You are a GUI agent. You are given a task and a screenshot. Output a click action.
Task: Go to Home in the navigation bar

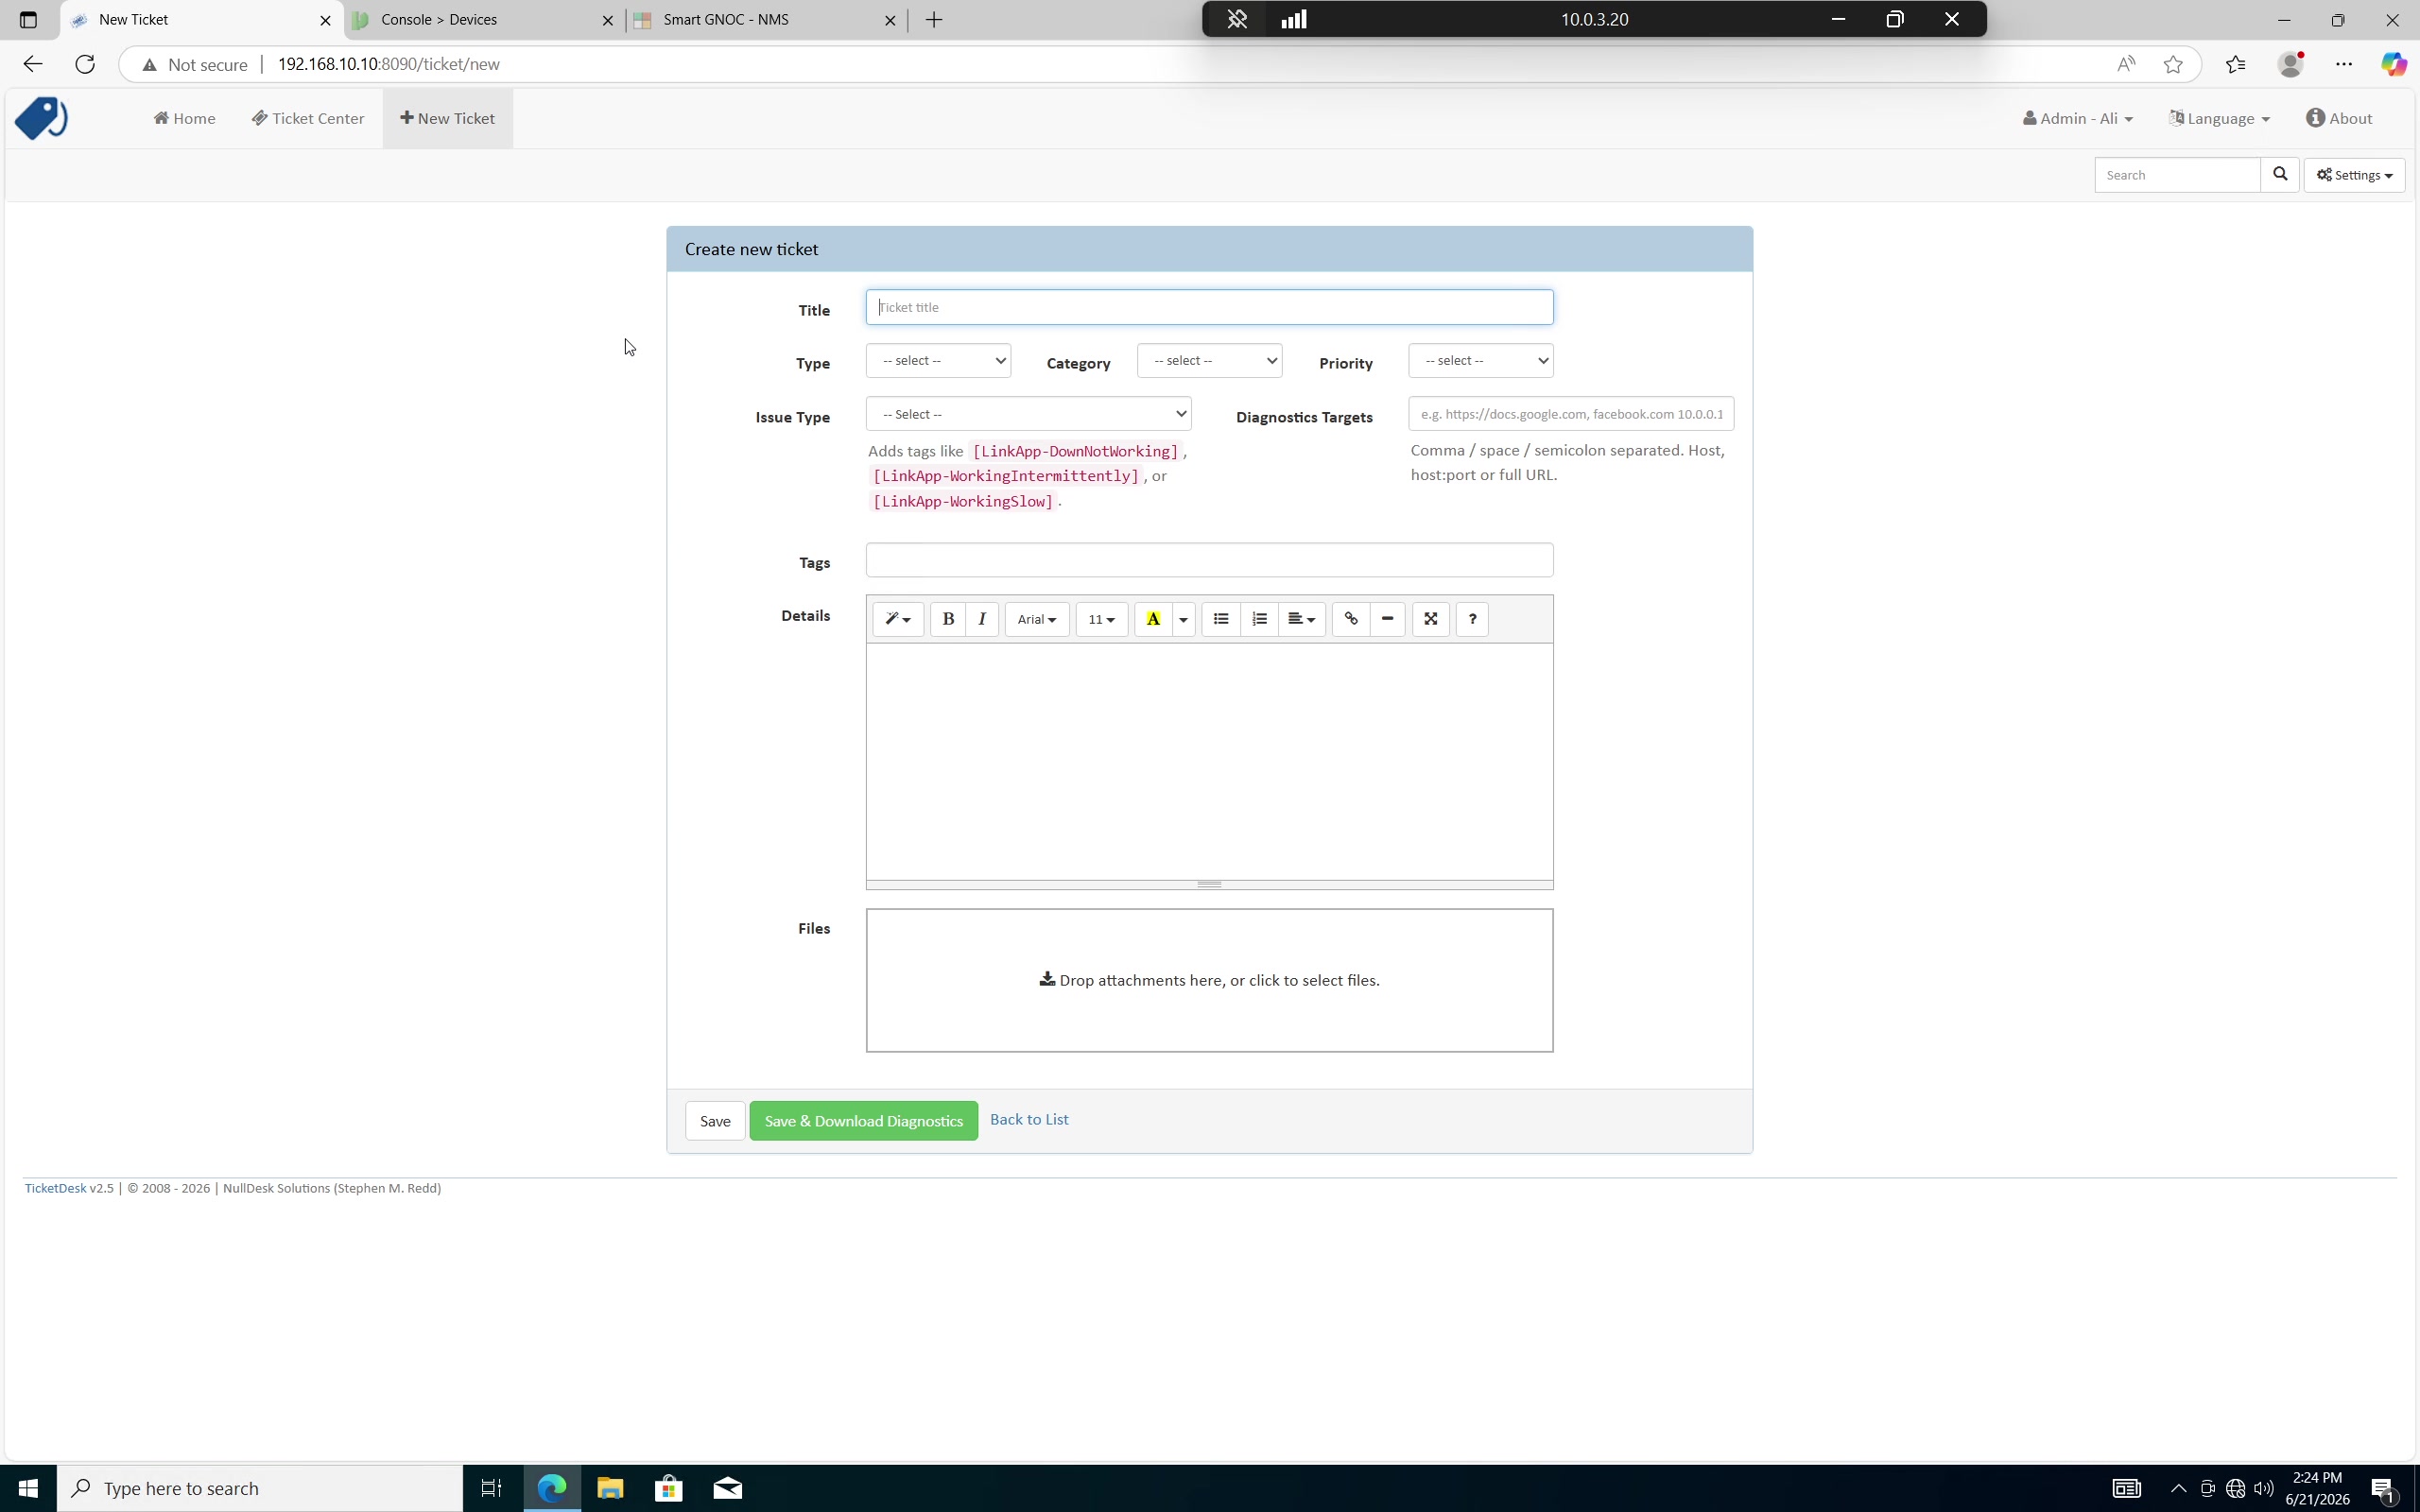[184, 118]
